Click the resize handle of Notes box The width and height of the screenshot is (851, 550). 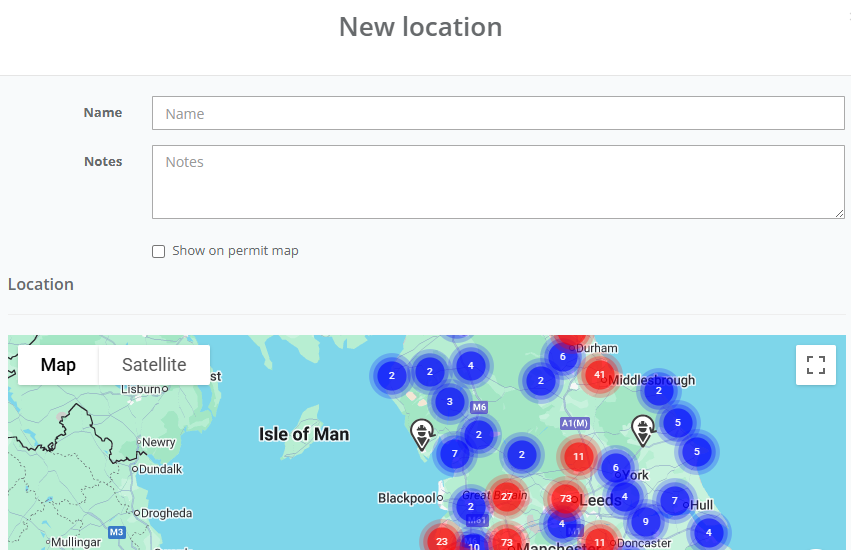840,213
